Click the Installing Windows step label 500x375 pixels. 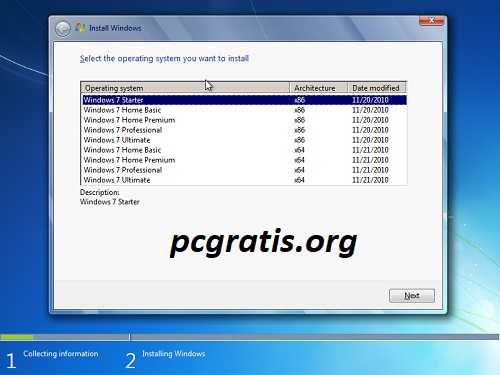pos(174,354)
